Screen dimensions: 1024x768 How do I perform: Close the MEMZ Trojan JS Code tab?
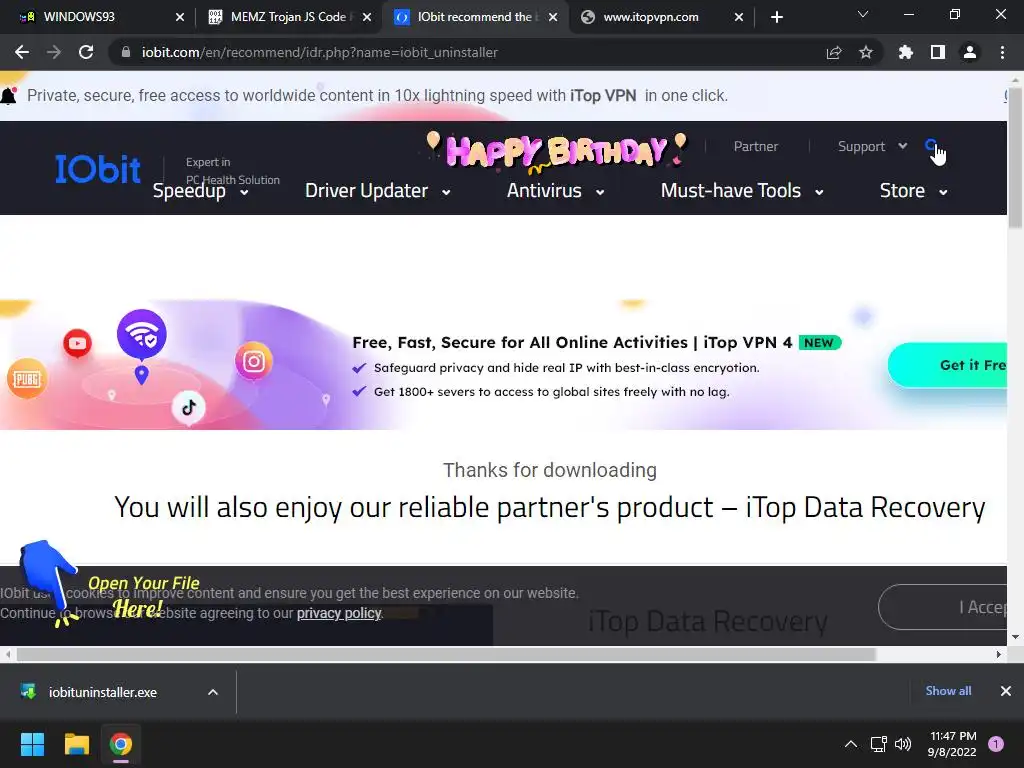[x=367, y=17]
